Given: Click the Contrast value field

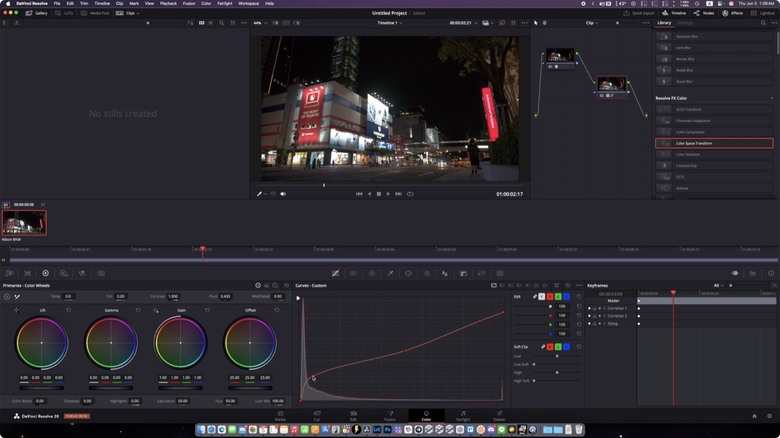Looking at the screenshot, I should click(x=173, y=296).
